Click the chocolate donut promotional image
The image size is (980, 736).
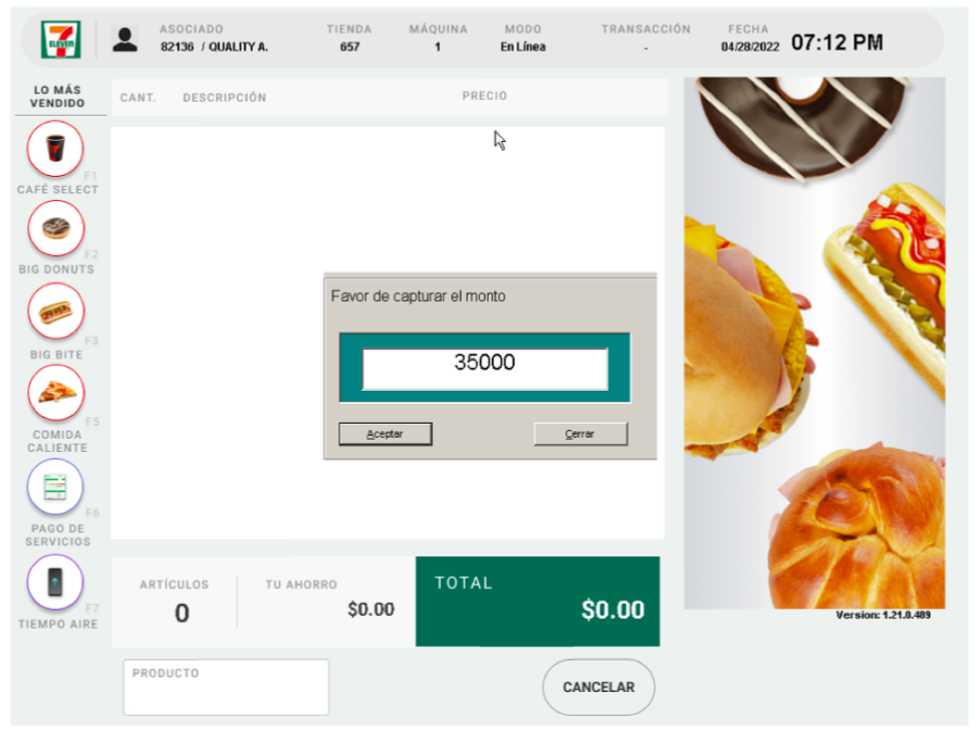(x=802, y=127)
